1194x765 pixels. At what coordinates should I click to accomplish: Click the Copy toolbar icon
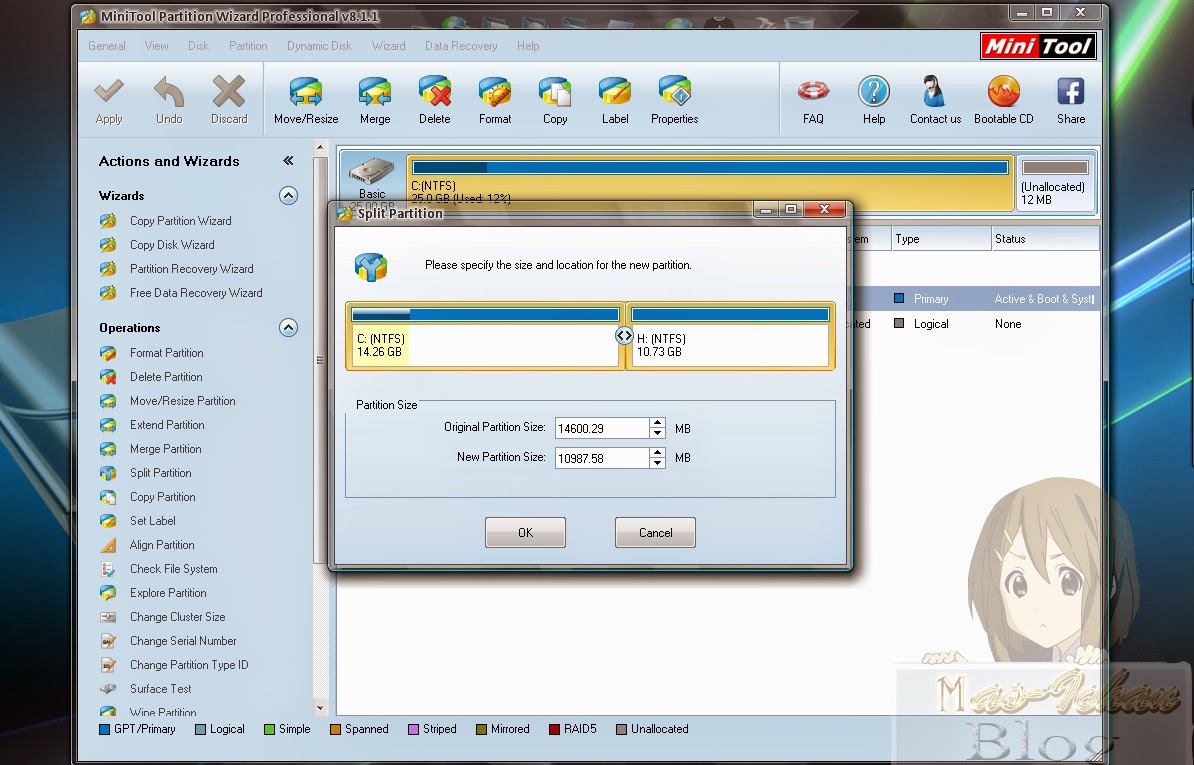point(555,91)
